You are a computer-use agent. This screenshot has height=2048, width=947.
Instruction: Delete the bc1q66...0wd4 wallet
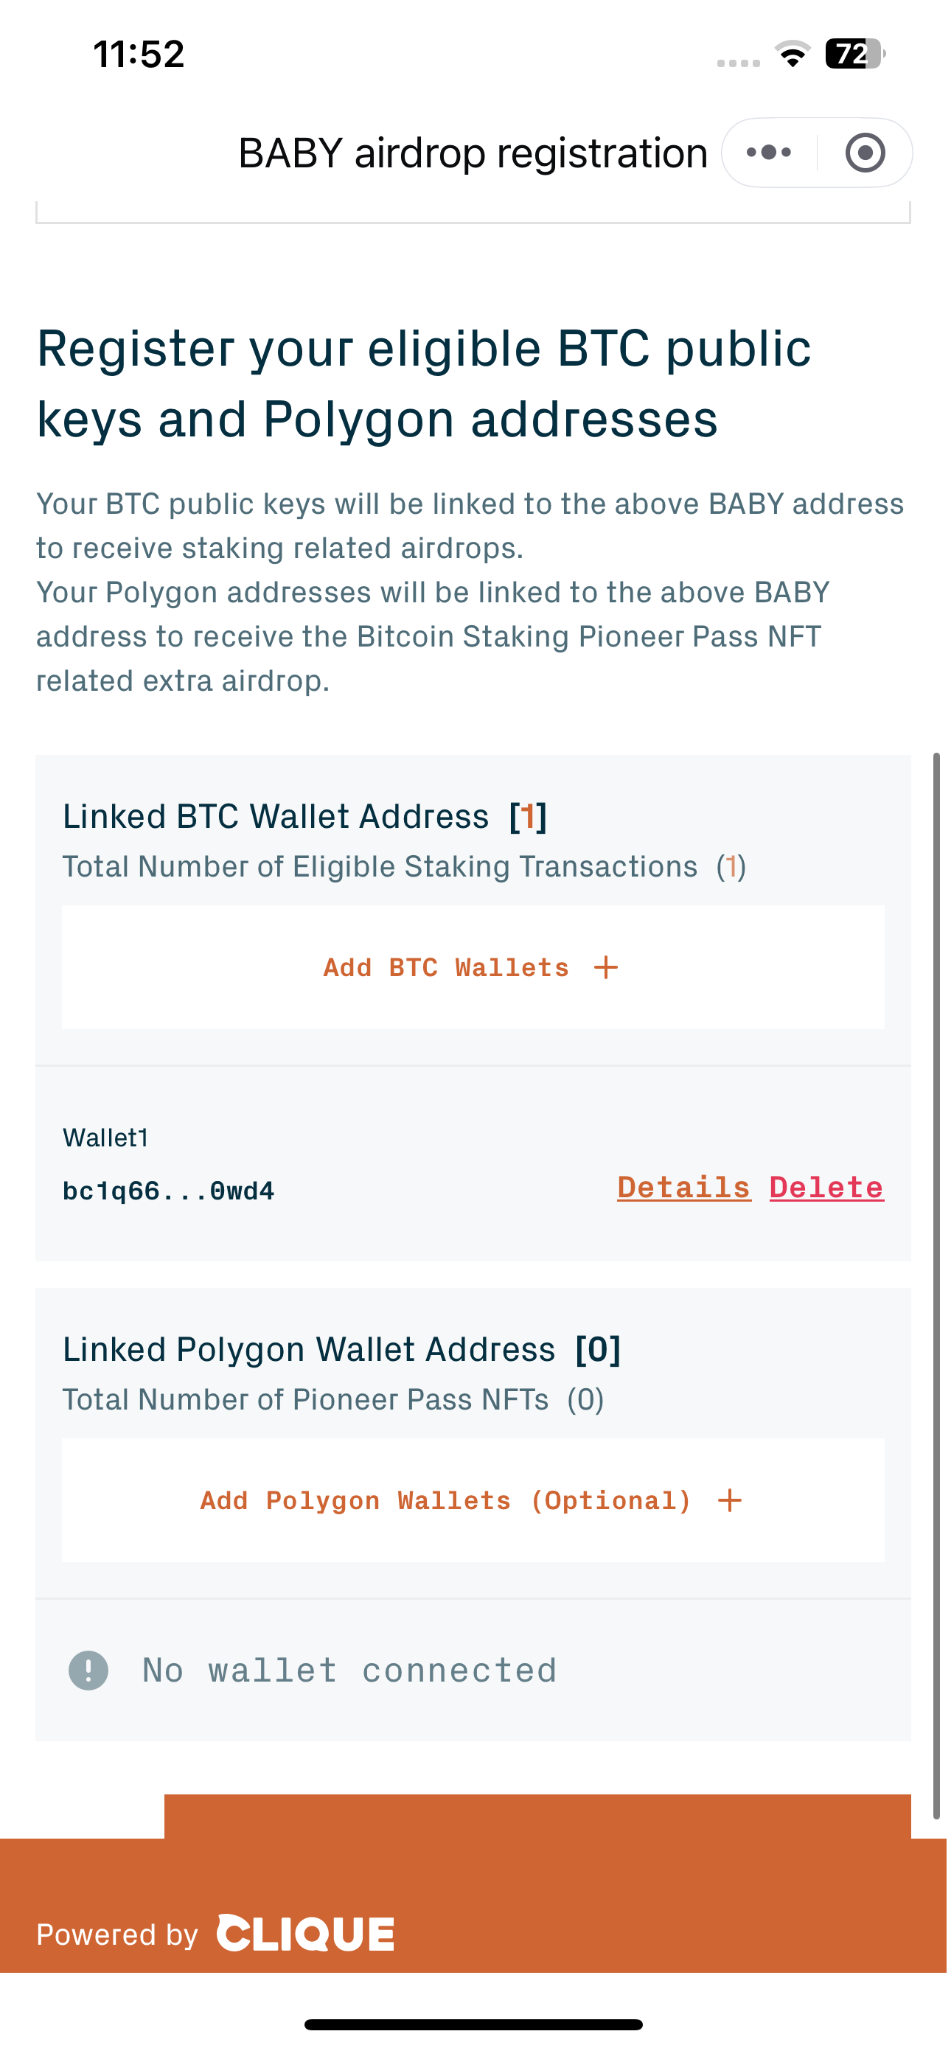click(x=827, y=1187)
